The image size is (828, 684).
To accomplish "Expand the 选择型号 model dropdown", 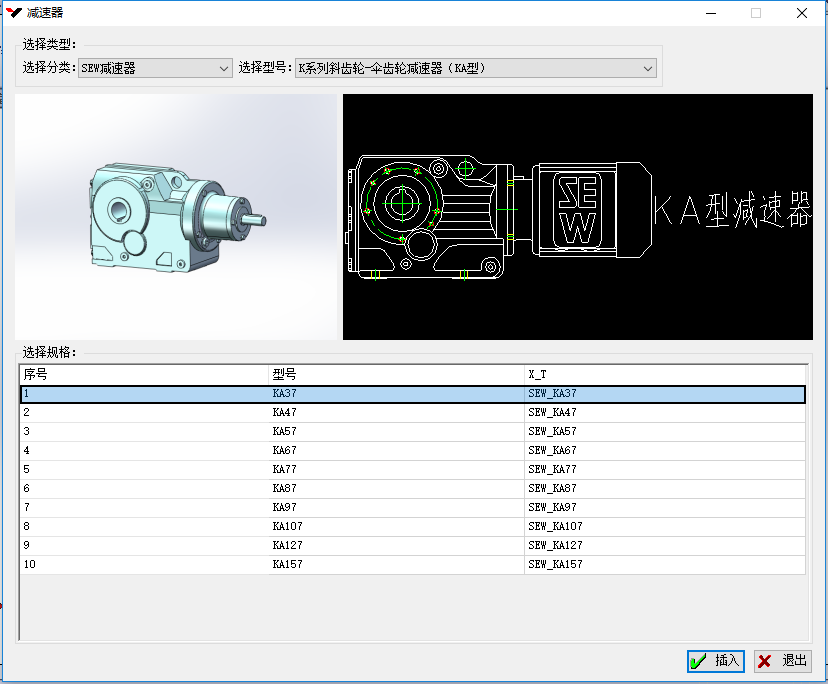I will tap(475, 68).
